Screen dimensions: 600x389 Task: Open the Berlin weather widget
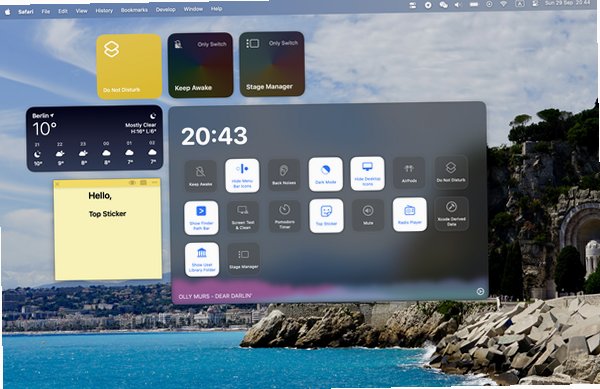pyautogui.click(x=95, y=138)
